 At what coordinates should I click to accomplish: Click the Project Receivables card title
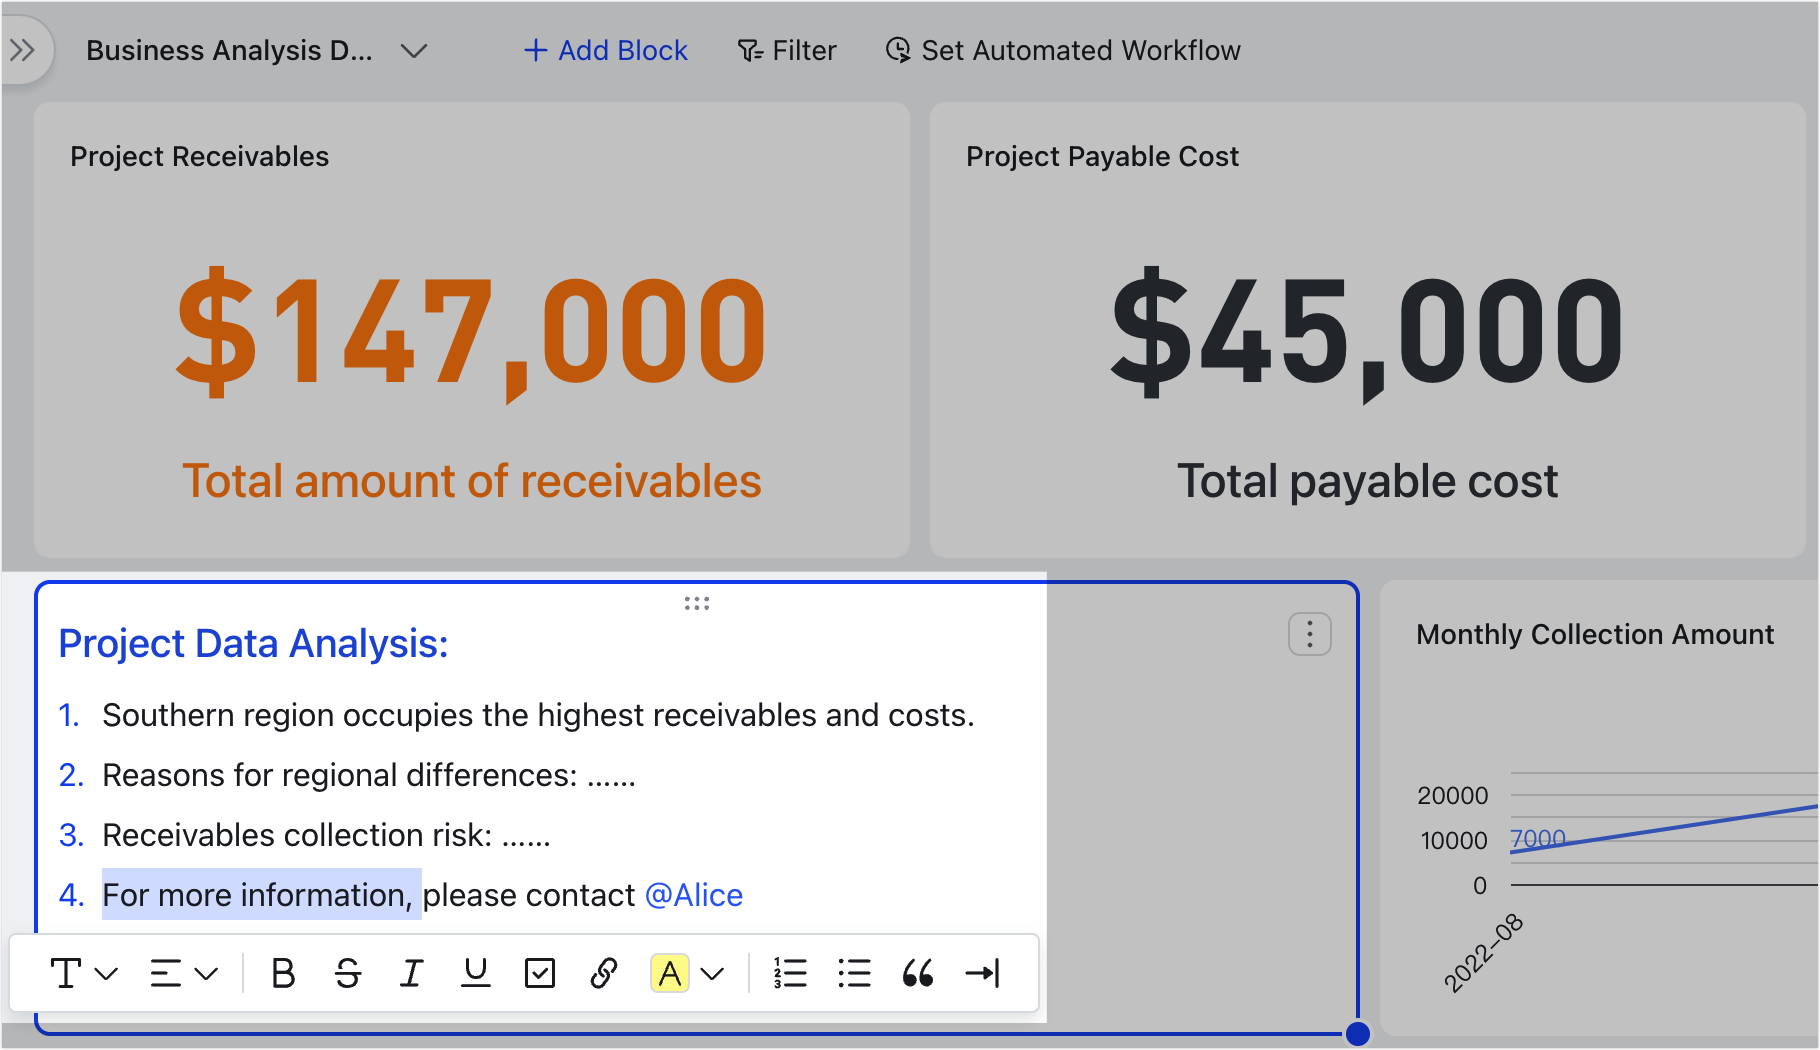coord(199,157)
